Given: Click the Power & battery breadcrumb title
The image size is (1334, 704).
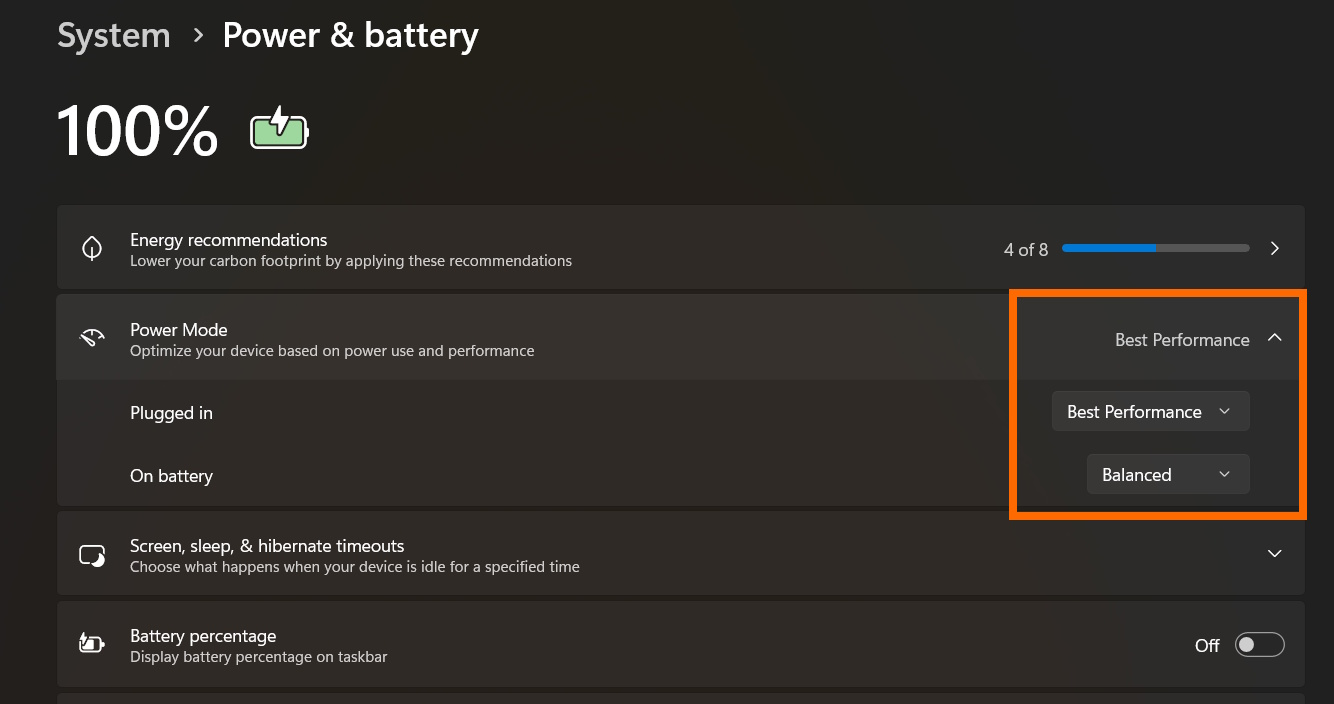Looking at the screenshot, I should coord(350,36).
